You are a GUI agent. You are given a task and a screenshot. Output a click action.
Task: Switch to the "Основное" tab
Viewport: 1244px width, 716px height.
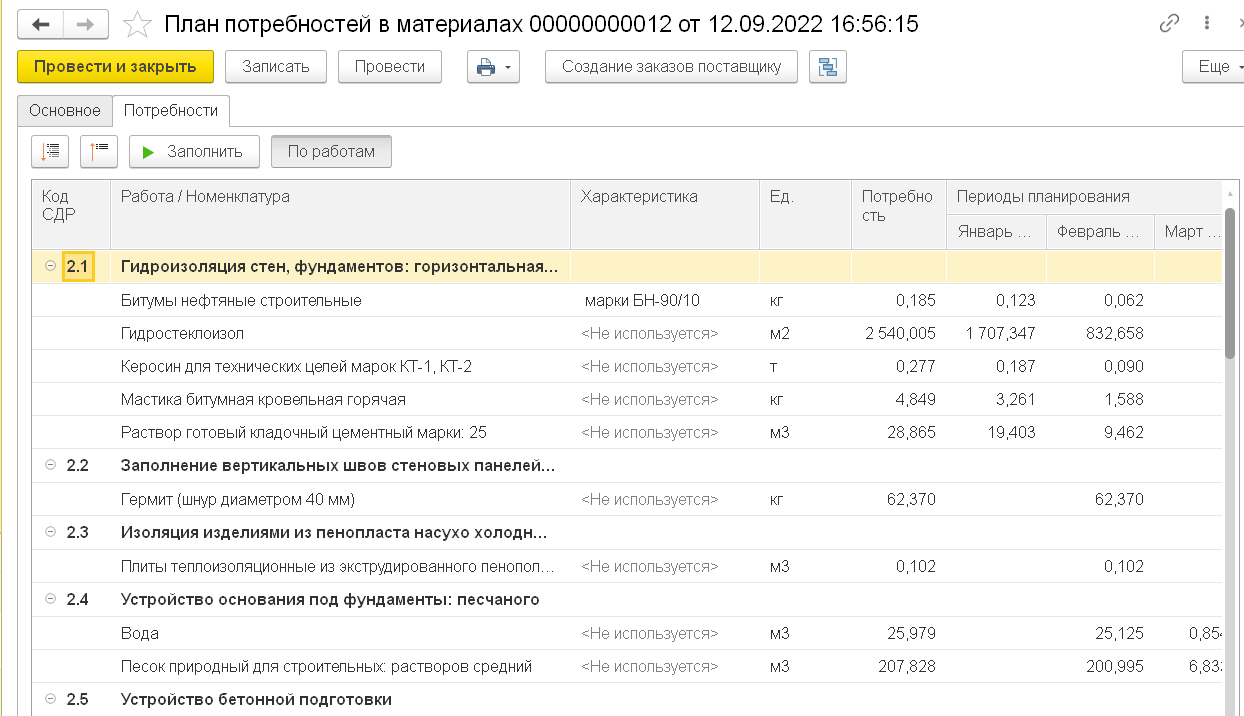[x=65, y=111]
